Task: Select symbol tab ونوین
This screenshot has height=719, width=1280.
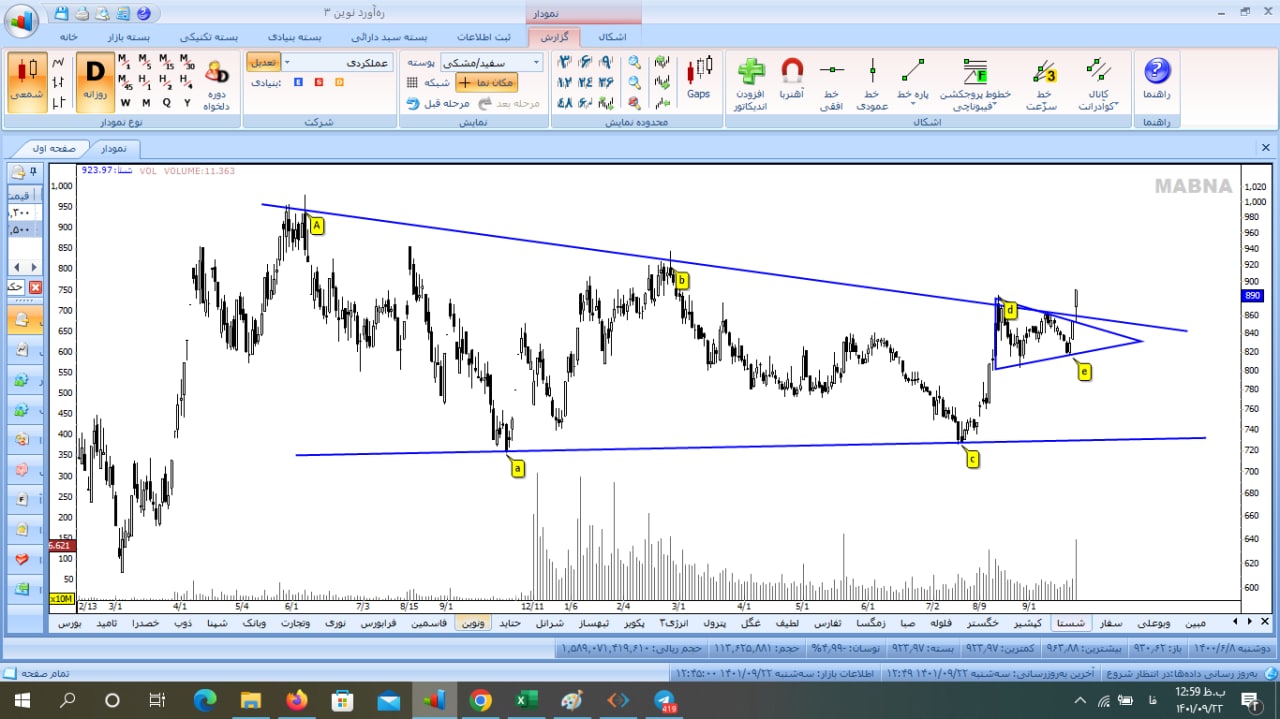Action: click(472, 622)
